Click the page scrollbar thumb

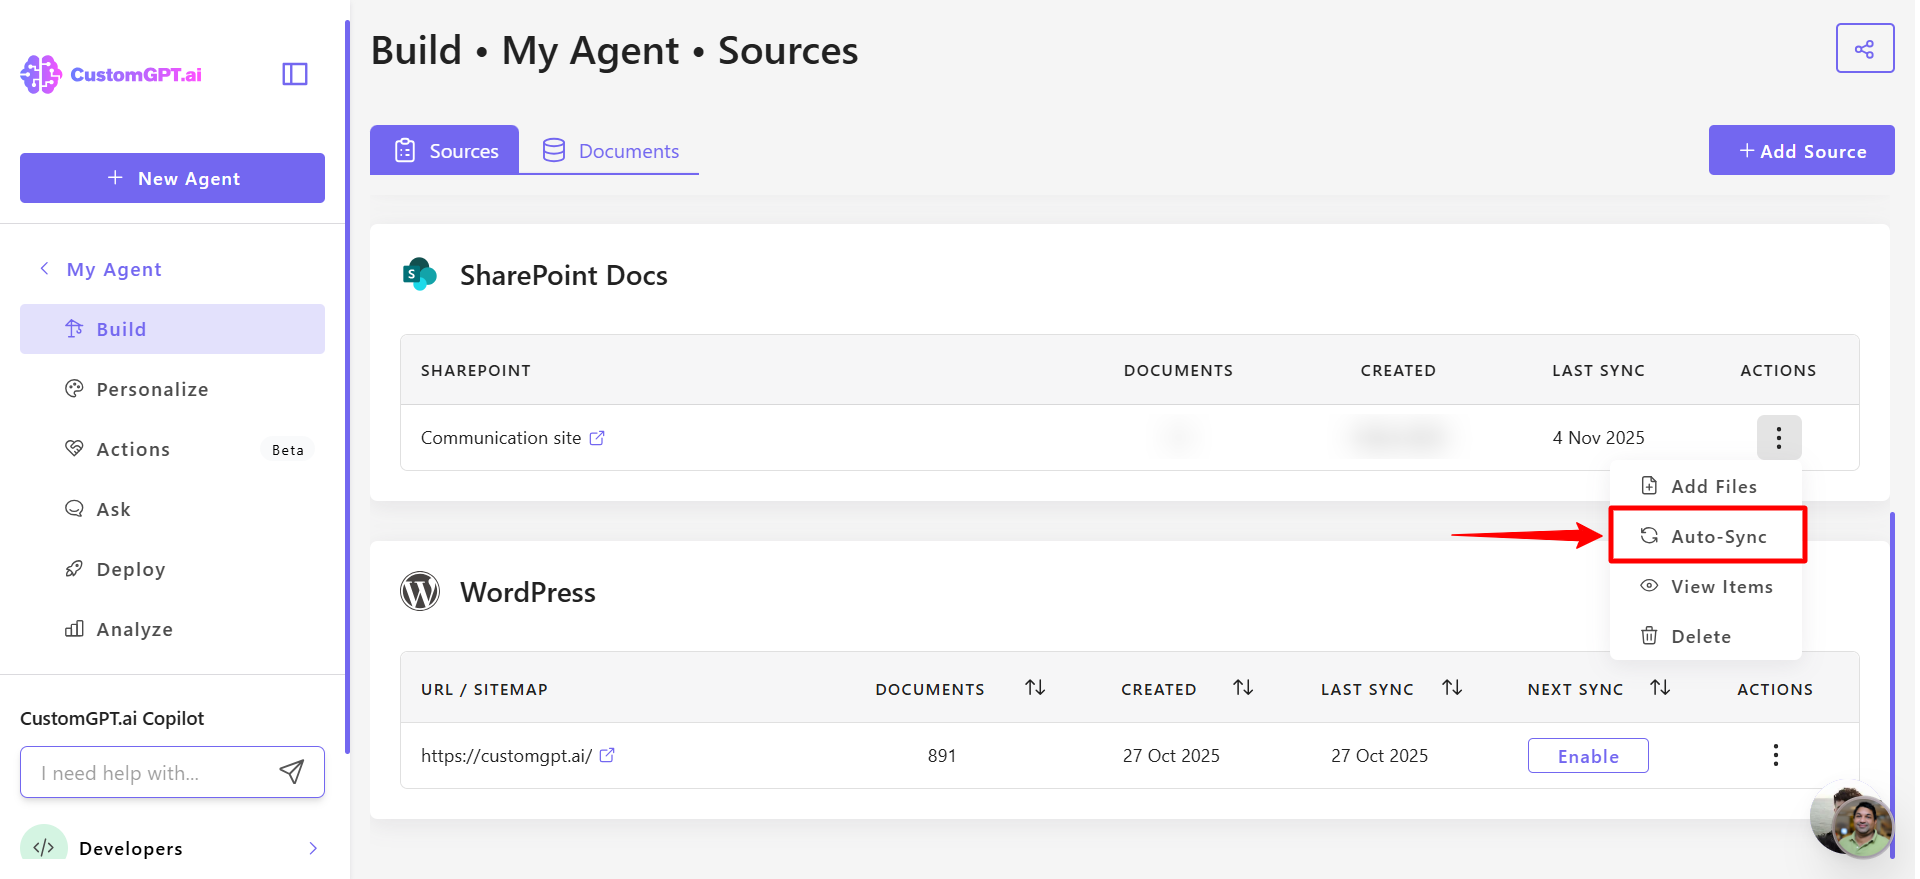1892,685
